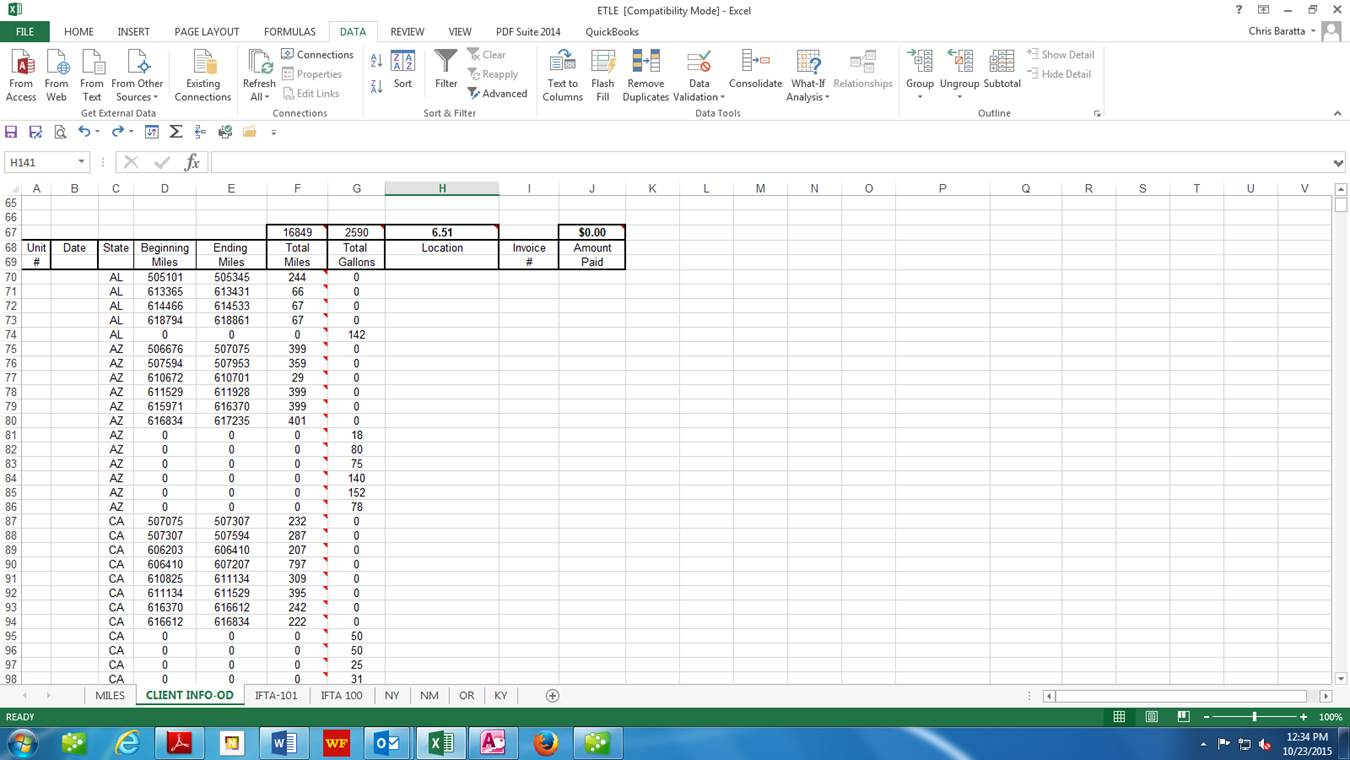
Task: Click the Advanced filter button
Action: pos(497,94)
